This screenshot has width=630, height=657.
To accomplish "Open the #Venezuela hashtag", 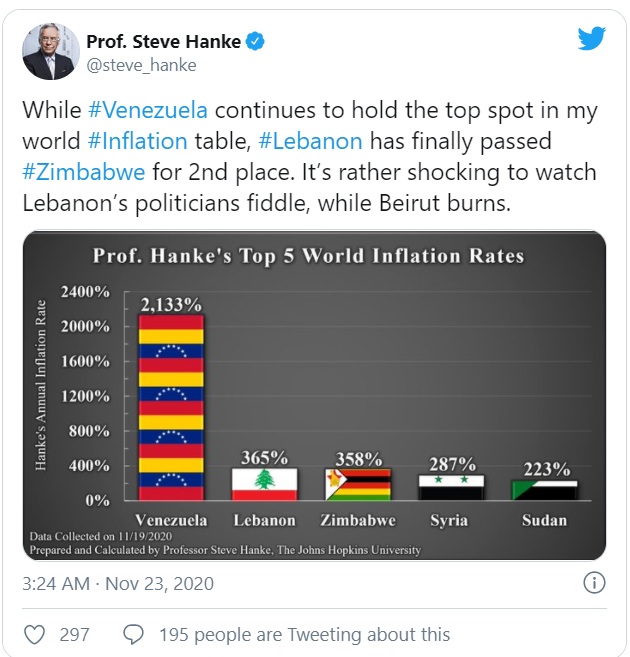I will click(x=148, y=110).
